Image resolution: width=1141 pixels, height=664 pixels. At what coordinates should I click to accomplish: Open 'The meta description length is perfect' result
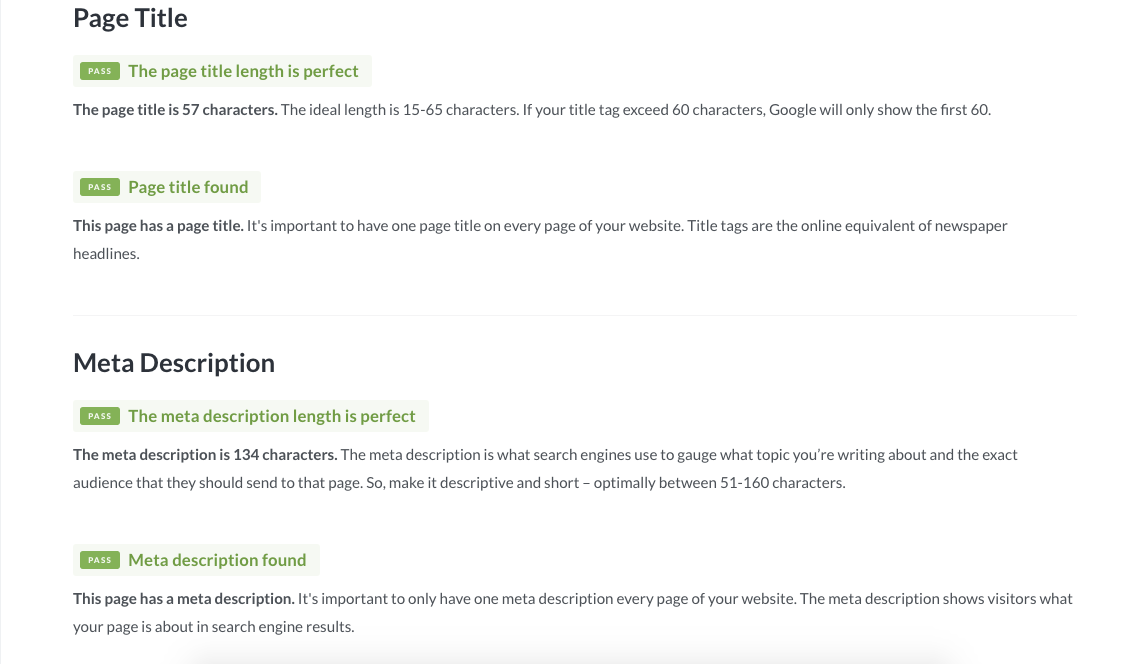click(271, 416)
